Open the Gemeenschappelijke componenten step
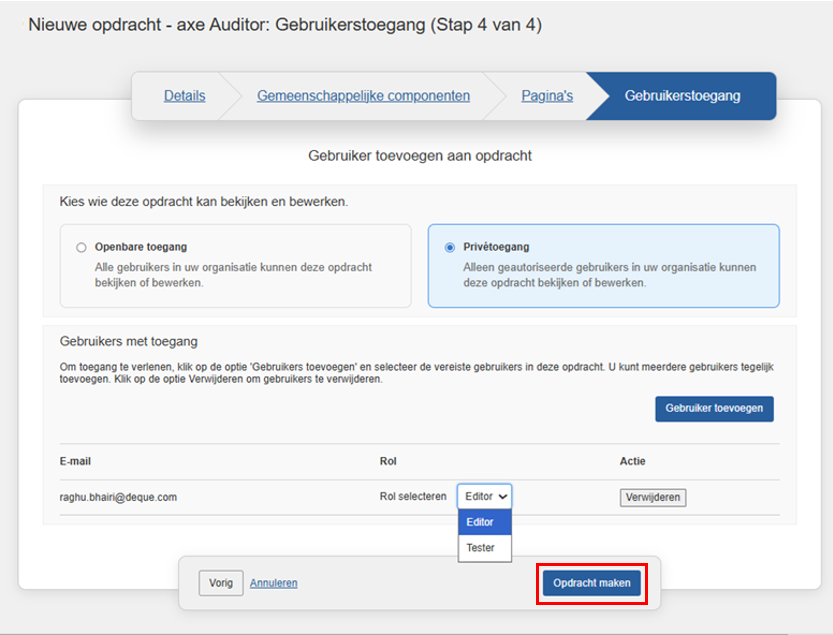 click(x=363, y=96)
